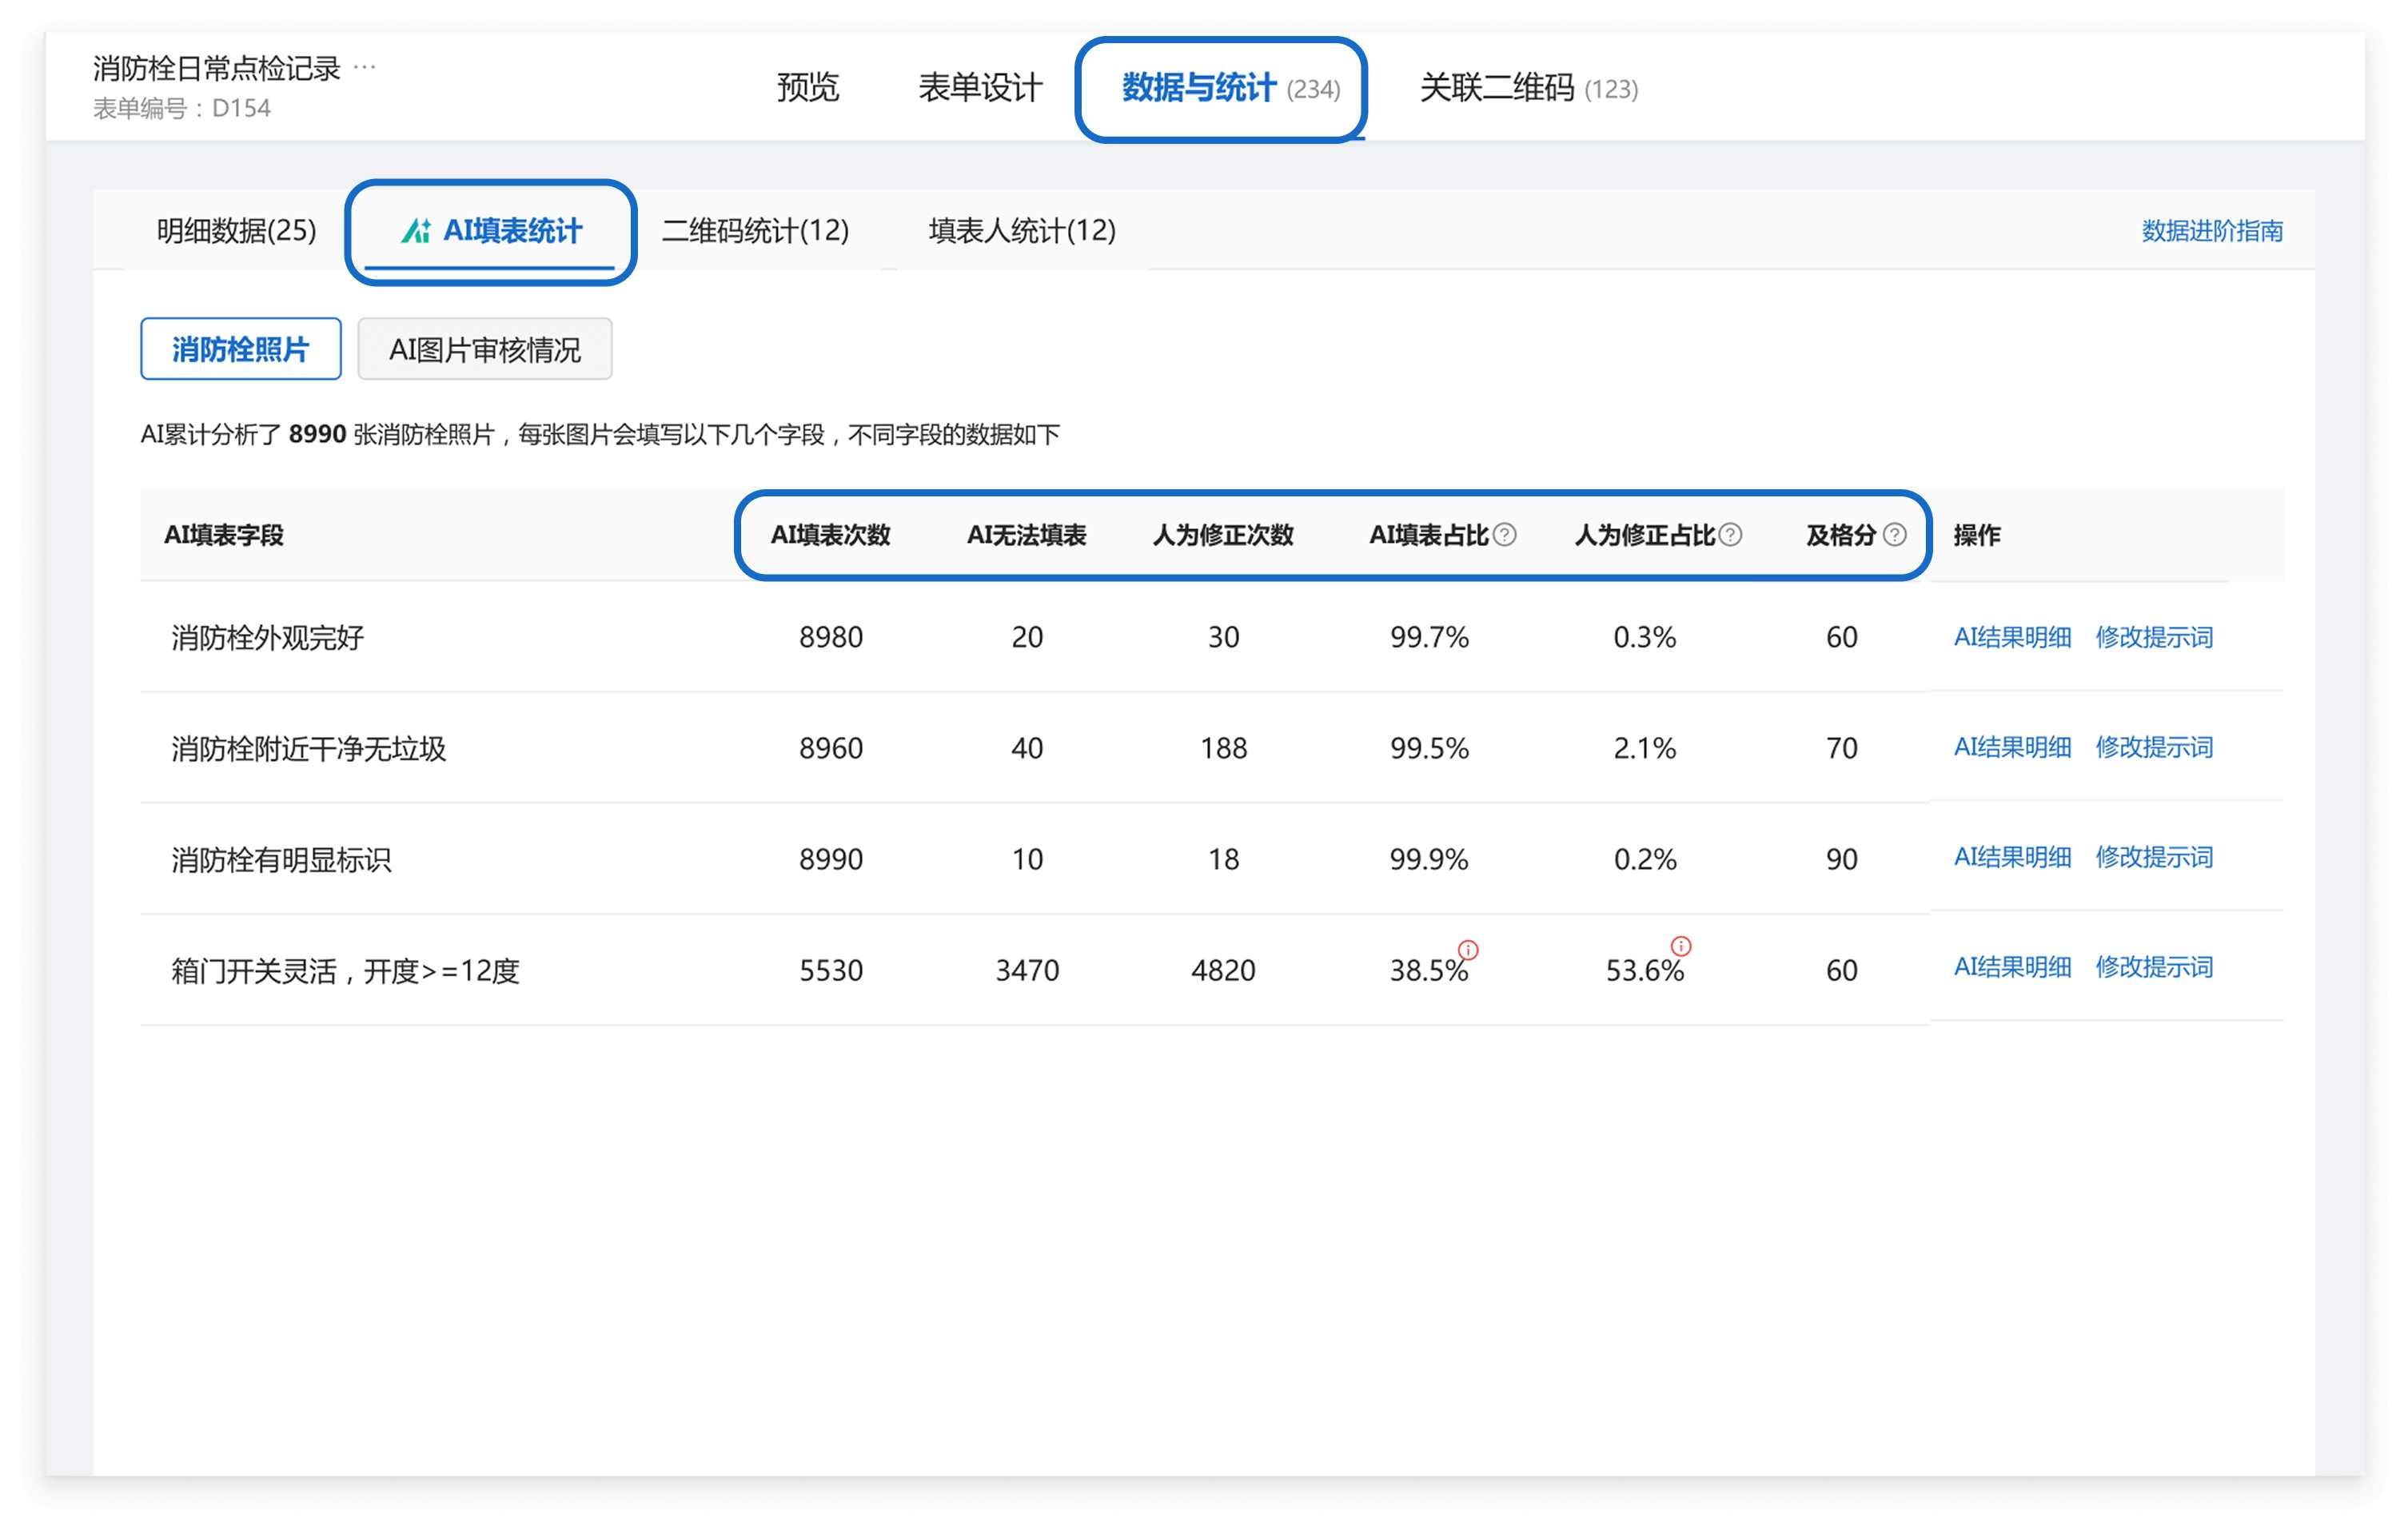
Task: Open the 数据进阶指南 link
Action: (x=2211, y=231)
